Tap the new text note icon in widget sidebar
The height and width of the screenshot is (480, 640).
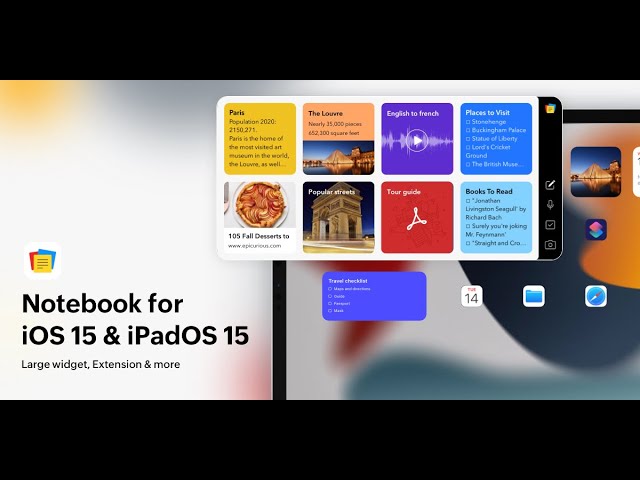pos(550,185)
